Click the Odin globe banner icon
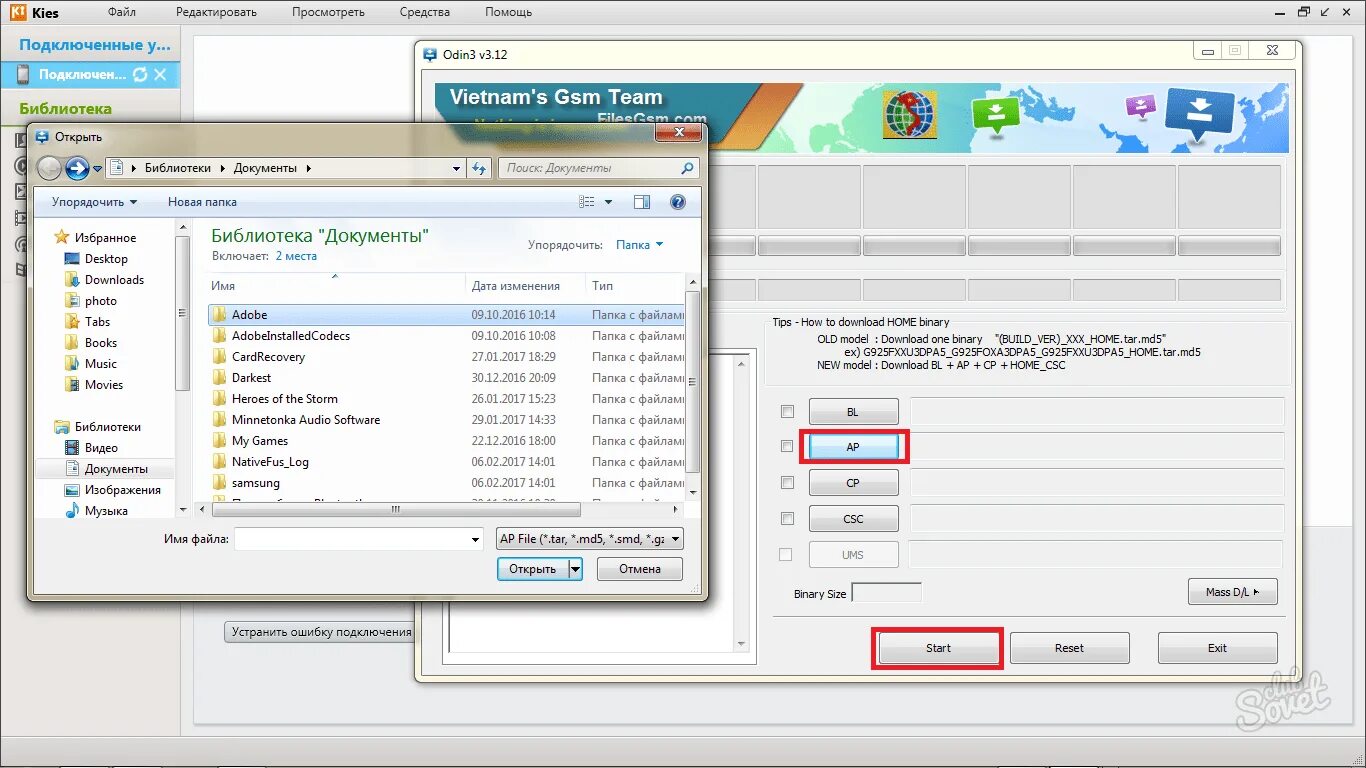The width and height of the screenshot is (1366, 768). (909, 114)
